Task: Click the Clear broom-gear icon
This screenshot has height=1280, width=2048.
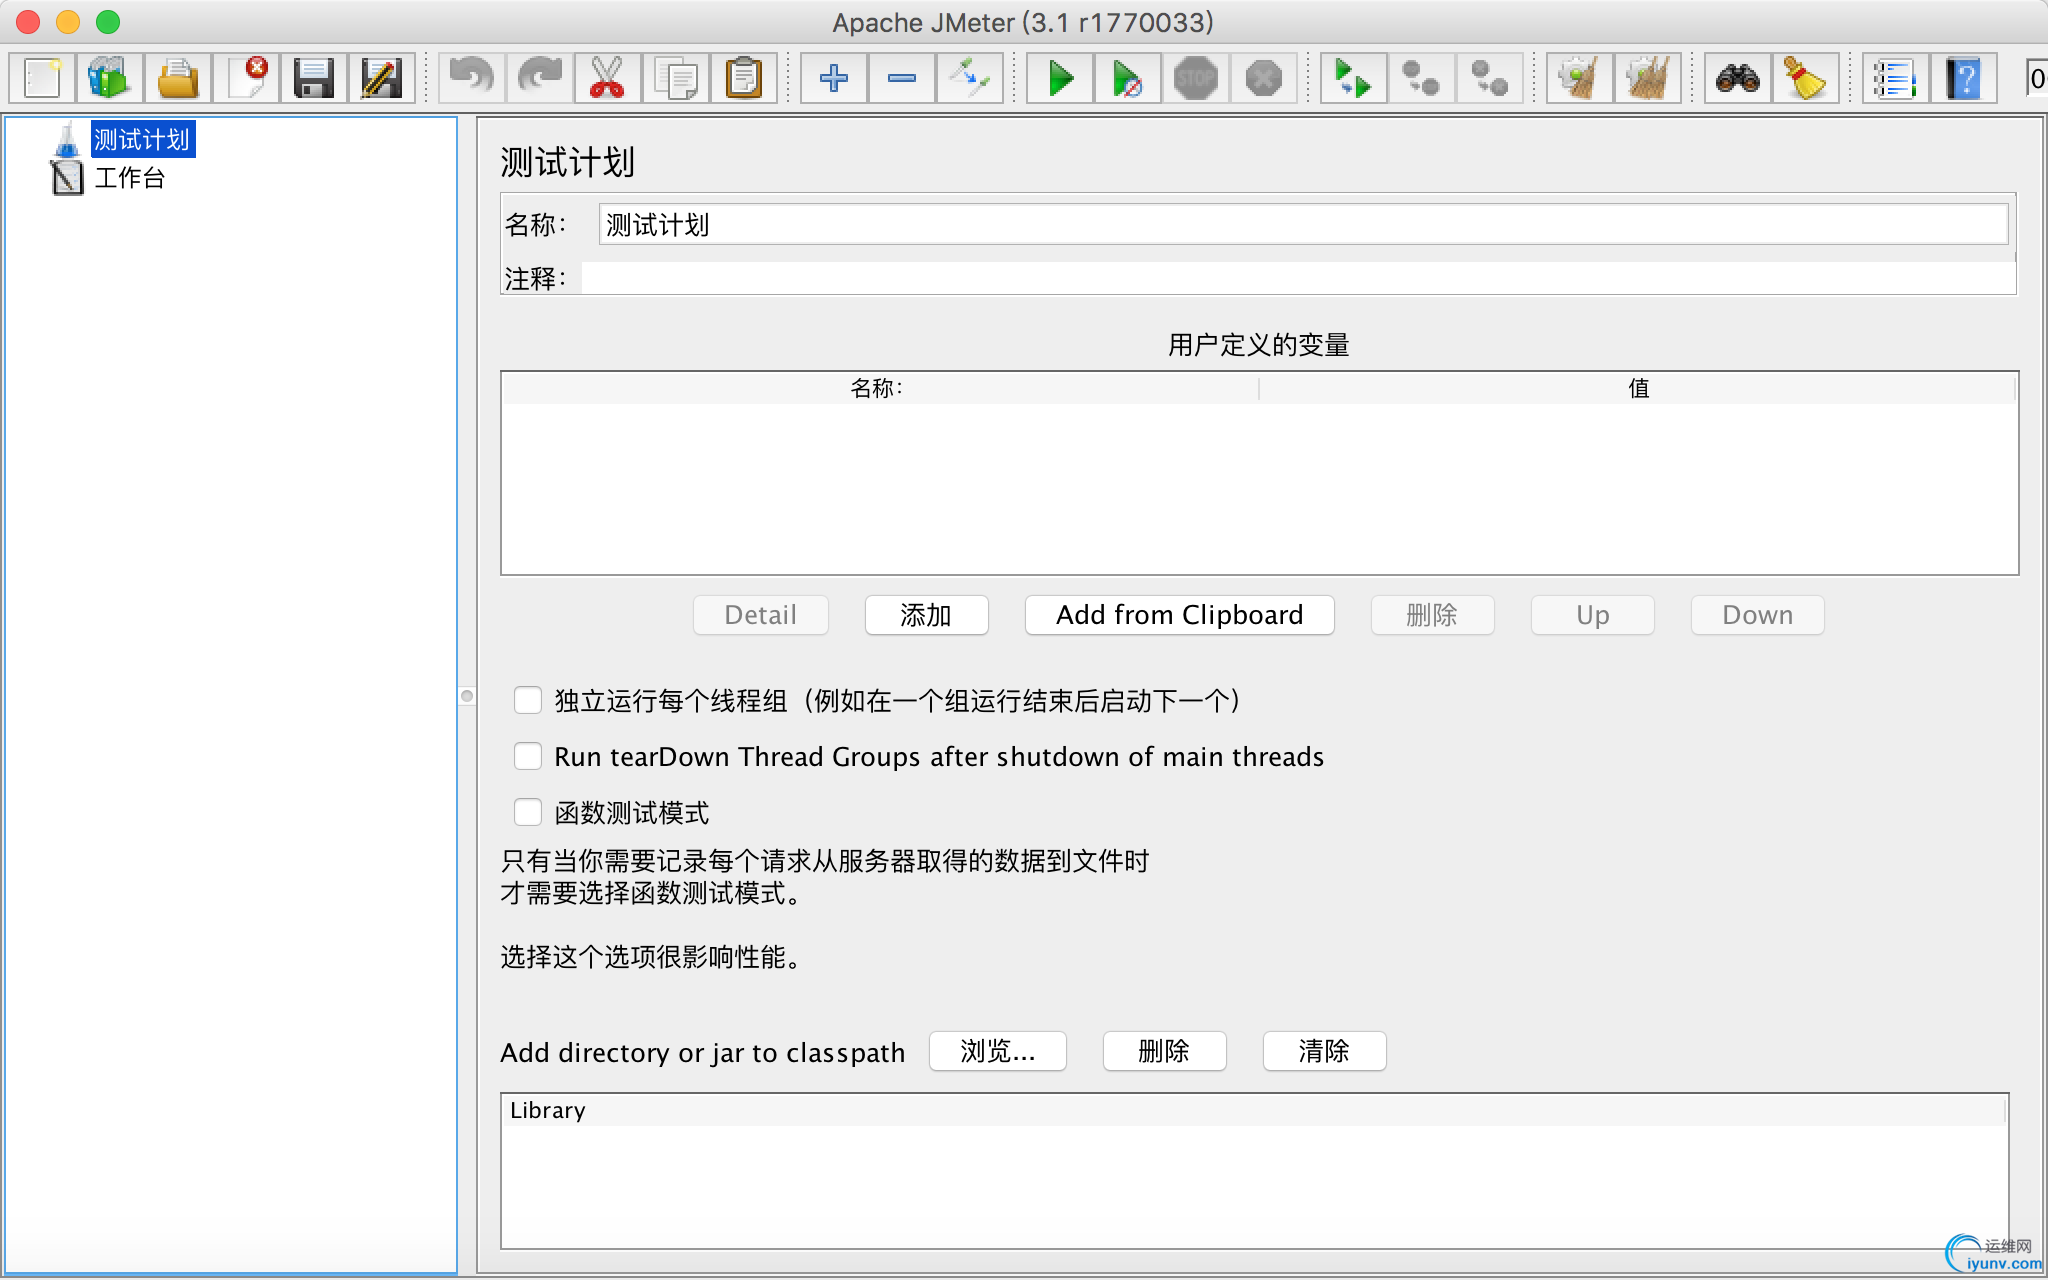Action: coord(1580,78)
